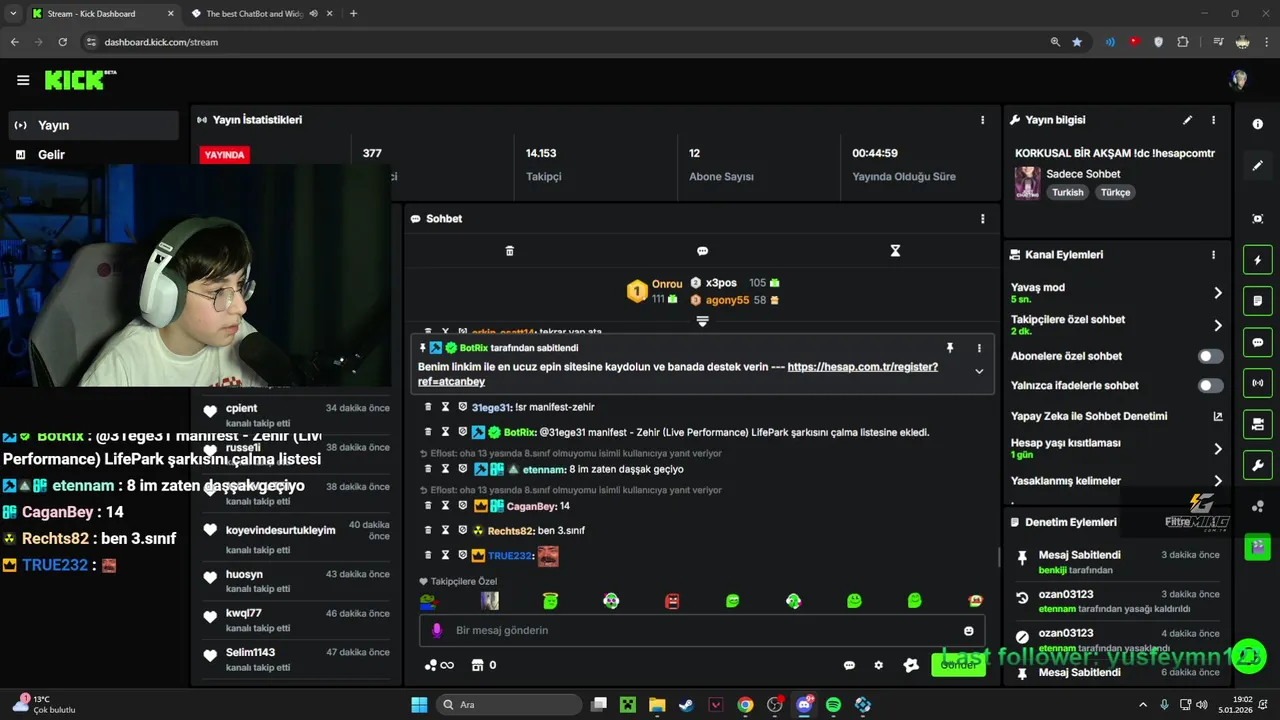The image size is (1280, 720).
Task: Switch to hourglass timeouts tab in Sohbet
Action: [x=895, y=251]
